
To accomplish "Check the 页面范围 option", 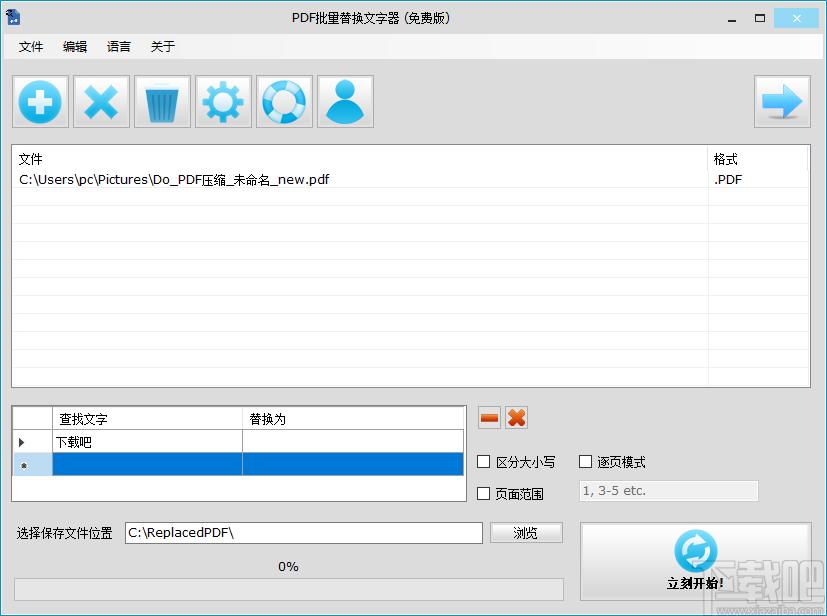I will click(x=483, y=494).
